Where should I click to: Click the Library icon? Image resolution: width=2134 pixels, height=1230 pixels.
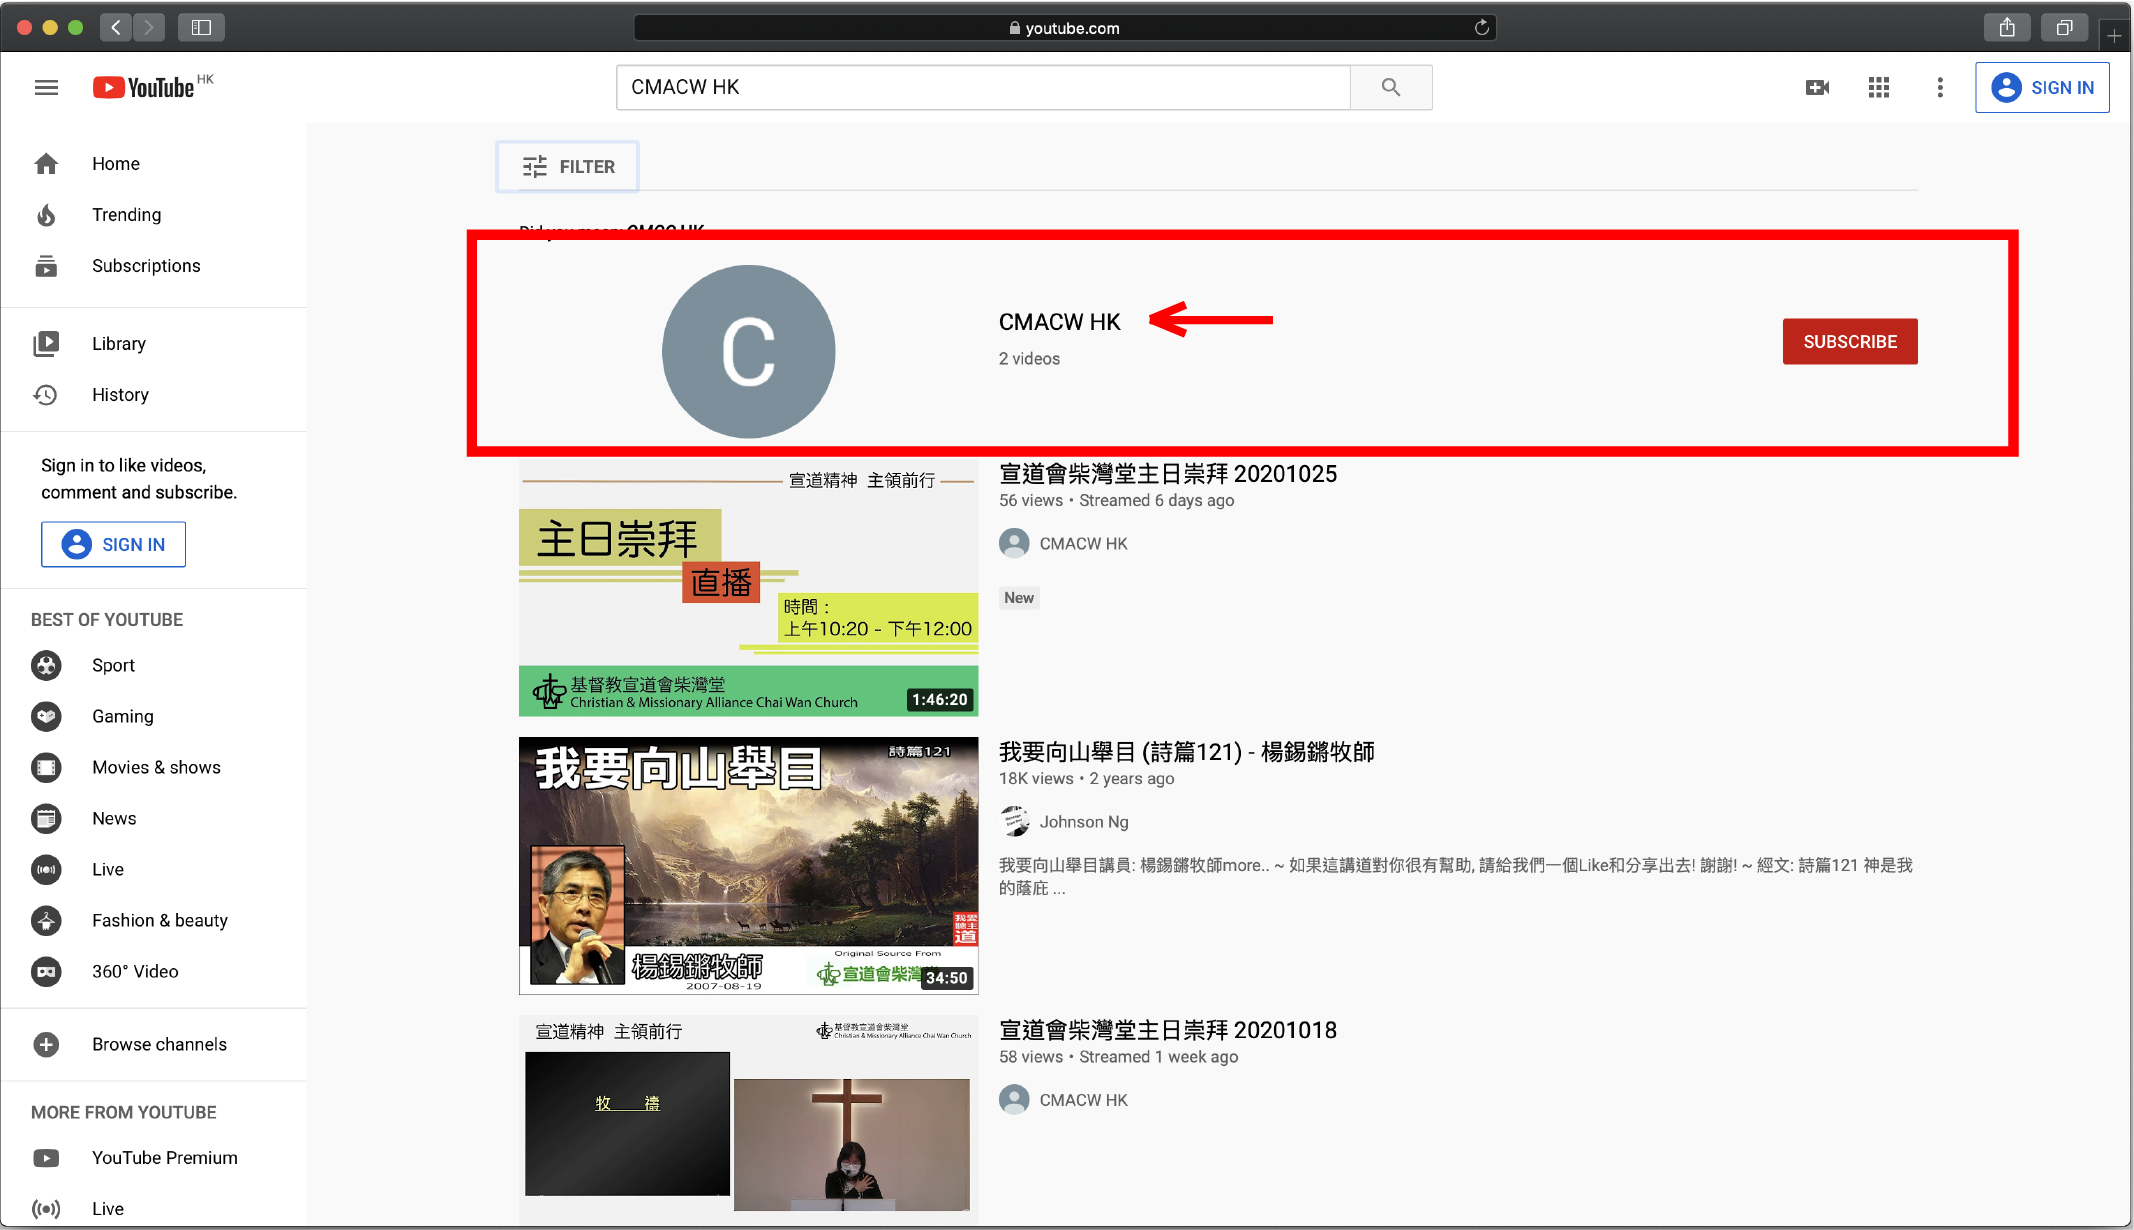pos(46,344)
